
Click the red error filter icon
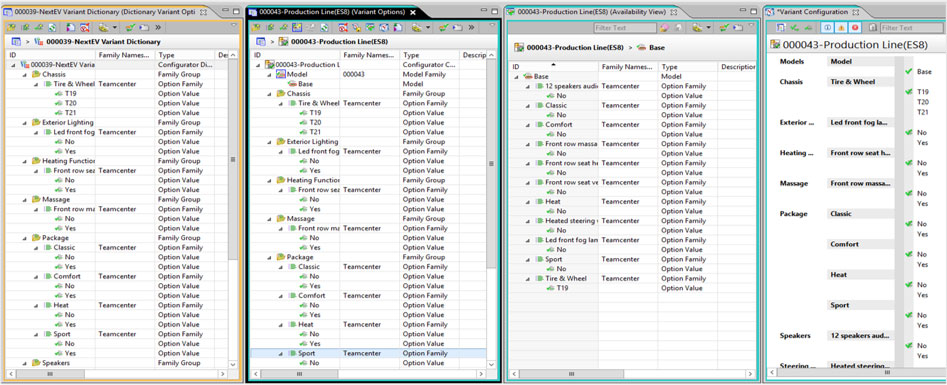[855, 28]
